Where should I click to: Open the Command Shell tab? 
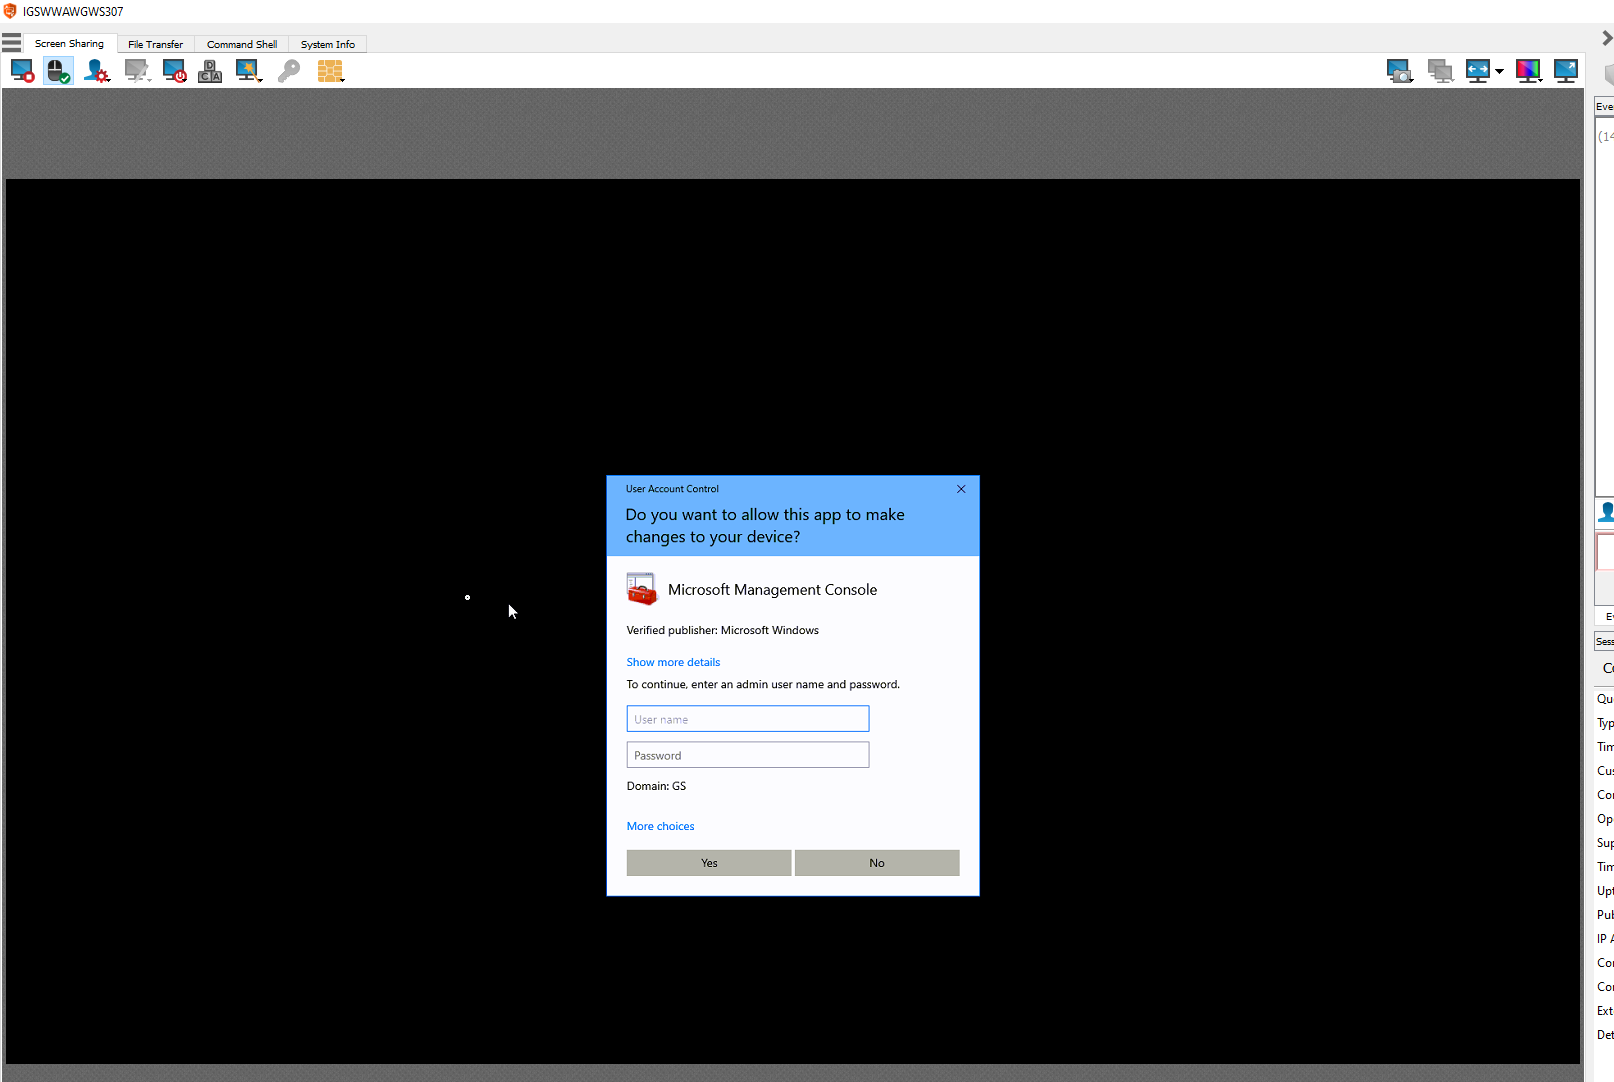(242, 44)
